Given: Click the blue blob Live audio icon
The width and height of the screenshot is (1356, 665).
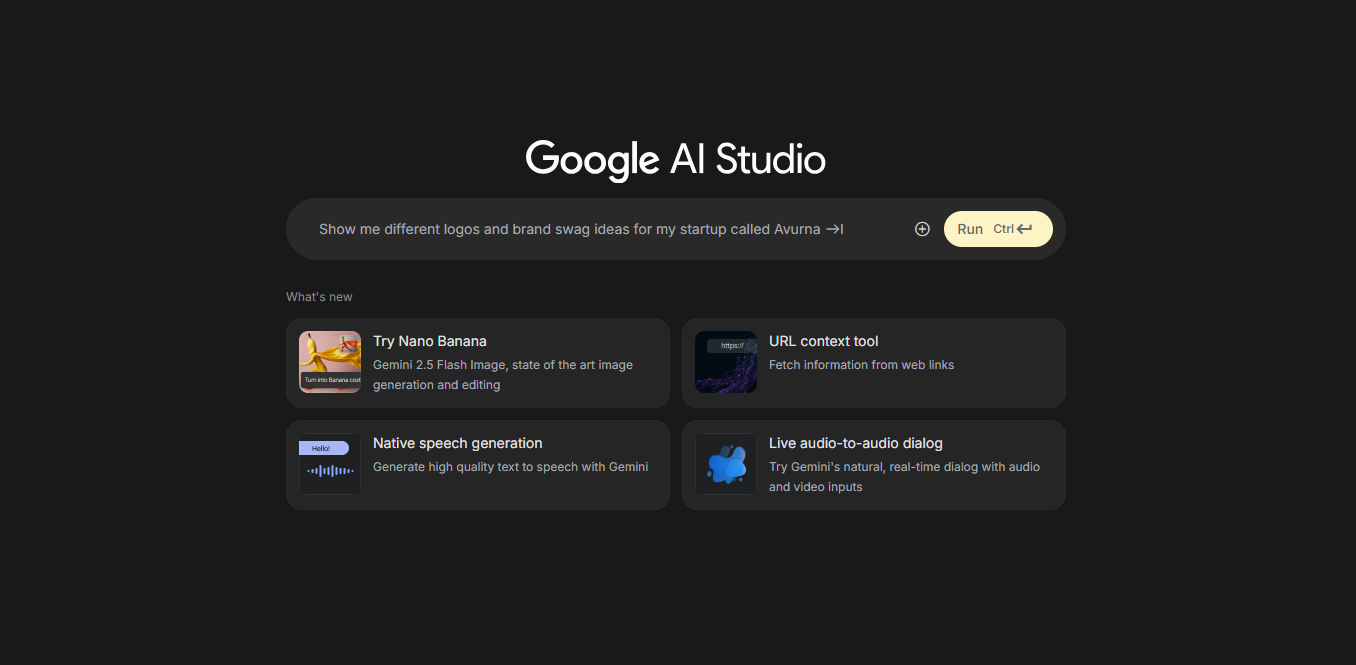Looking at the screenshot, I should 726,464.
